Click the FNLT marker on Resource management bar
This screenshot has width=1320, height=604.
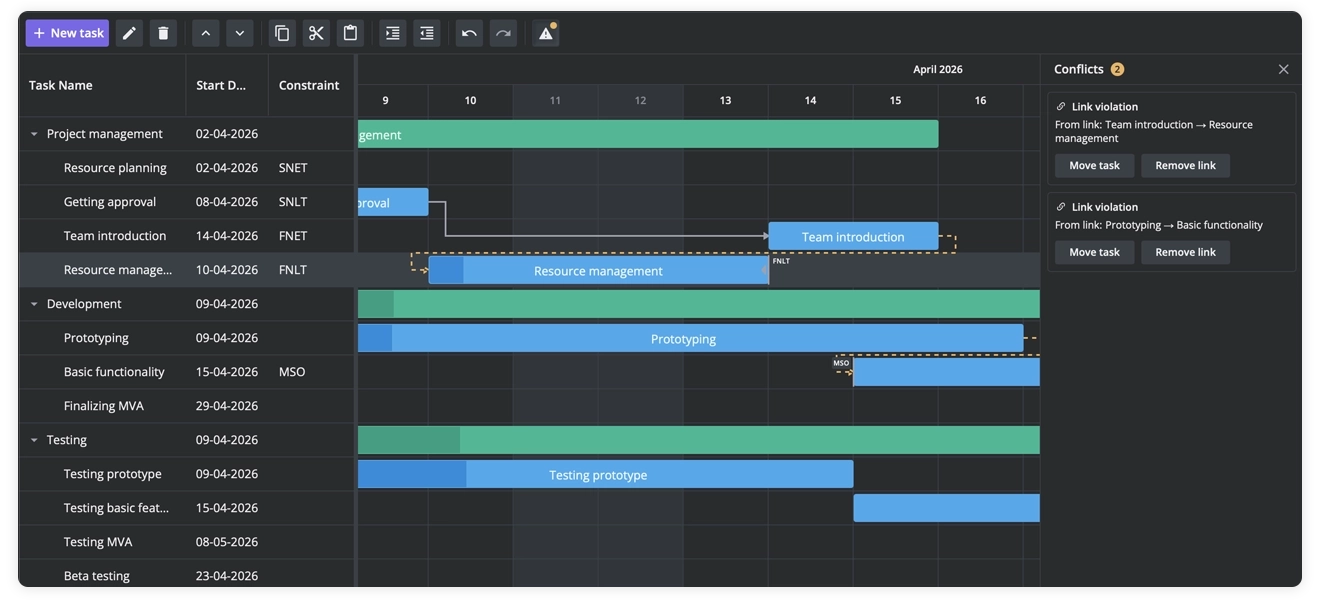click(x=781, y=261)
